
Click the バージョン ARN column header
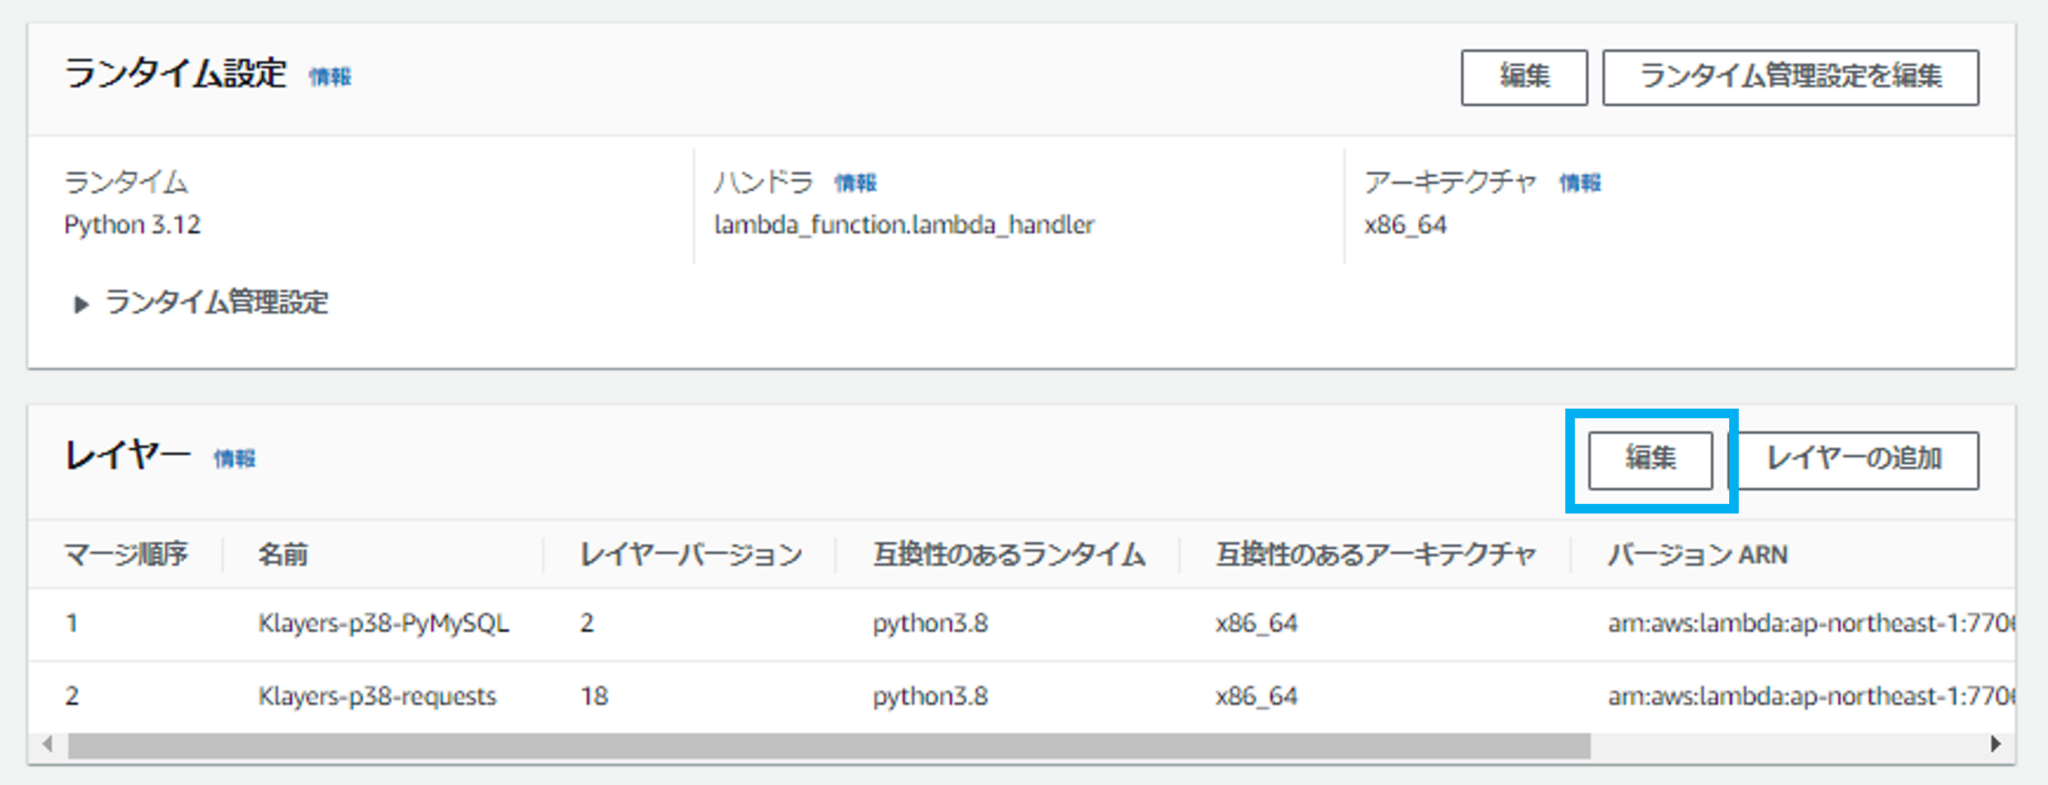tap(1697, 555)
